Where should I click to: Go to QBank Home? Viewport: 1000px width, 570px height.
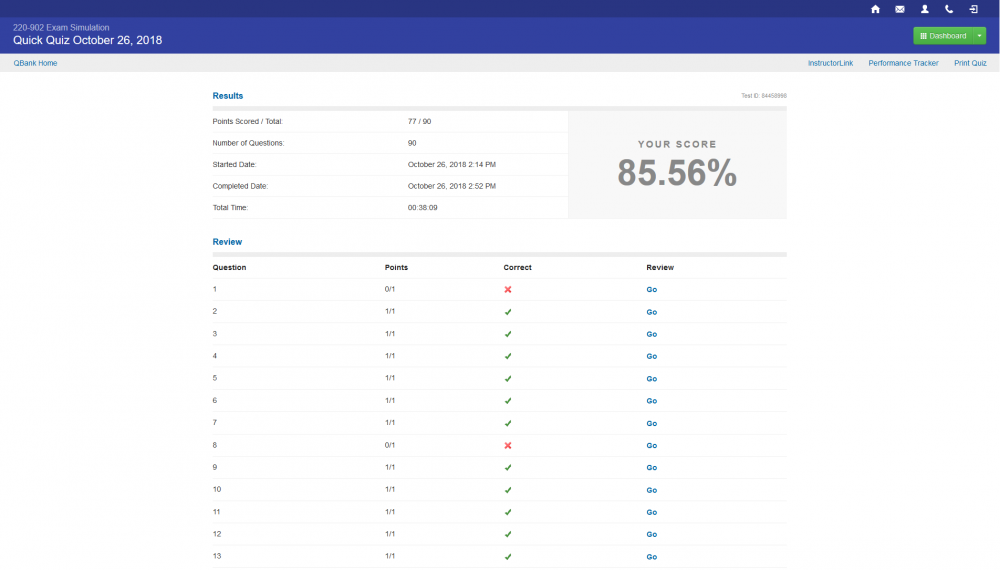point(35,63)
